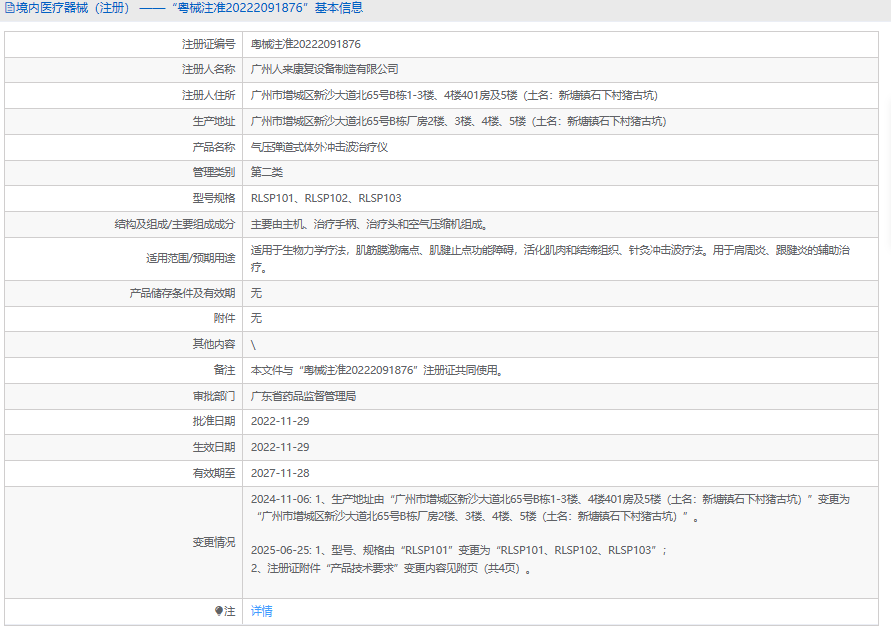Click the 适用范围/预期用途 description text
This screenshot has width=891, height=632.
point(550,259)
